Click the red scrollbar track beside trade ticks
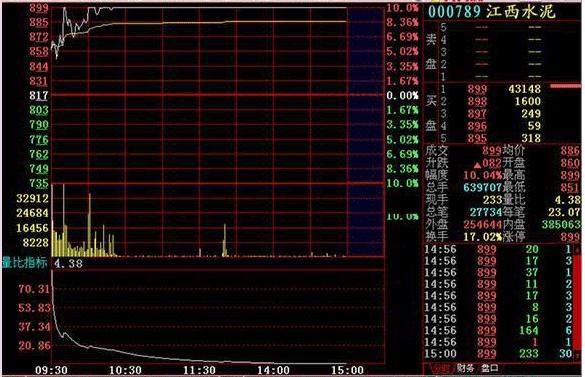This screenshot has height=377, width=585. pos(578,302)
